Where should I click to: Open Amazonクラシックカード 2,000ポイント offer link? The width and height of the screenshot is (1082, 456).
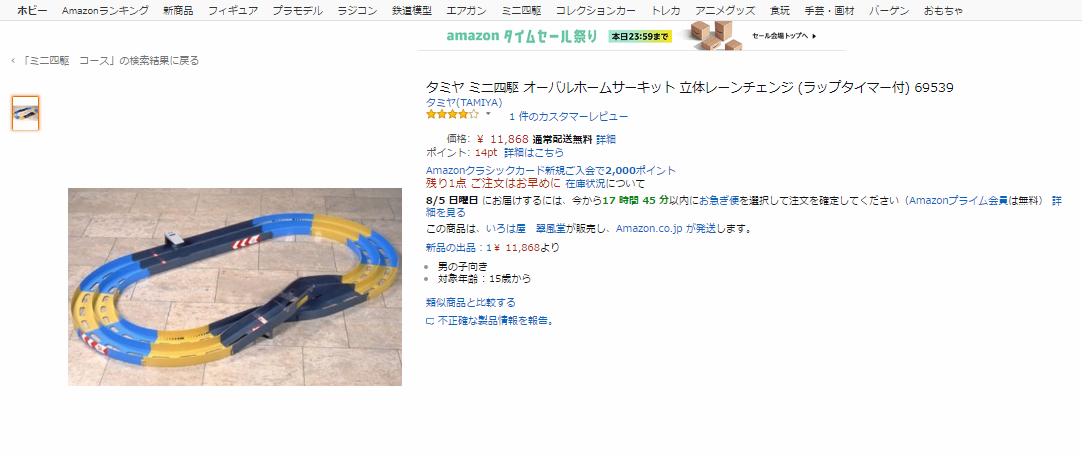coord(551,170)
